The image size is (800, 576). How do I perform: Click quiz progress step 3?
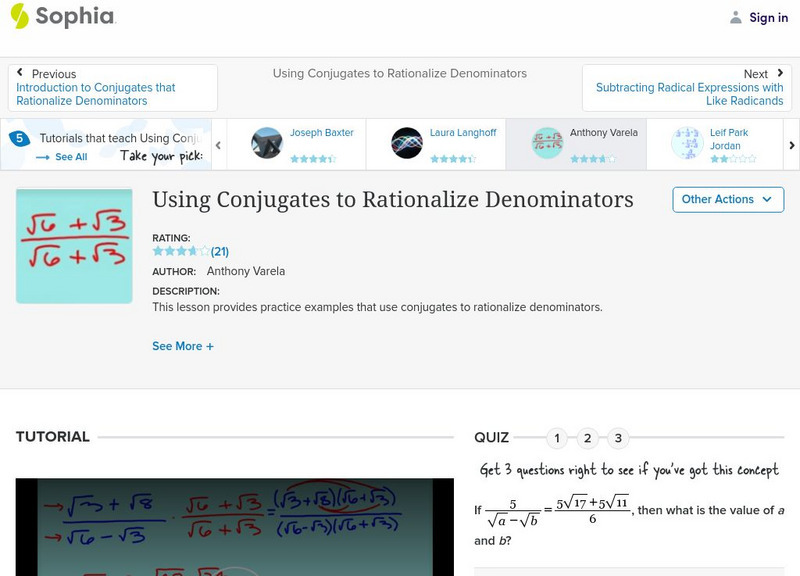(x=617, y=437)
